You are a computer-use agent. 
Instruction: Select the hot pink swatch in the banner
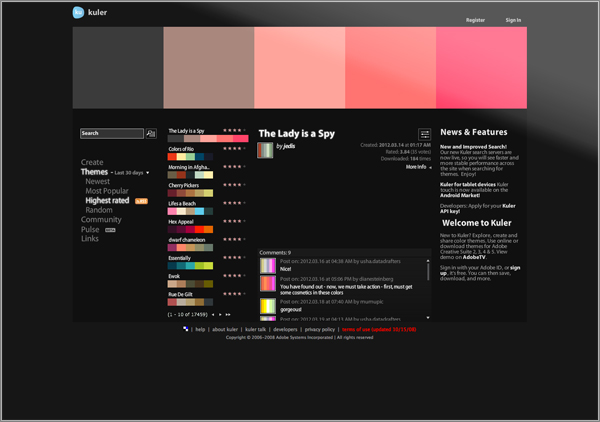[481, 68]
